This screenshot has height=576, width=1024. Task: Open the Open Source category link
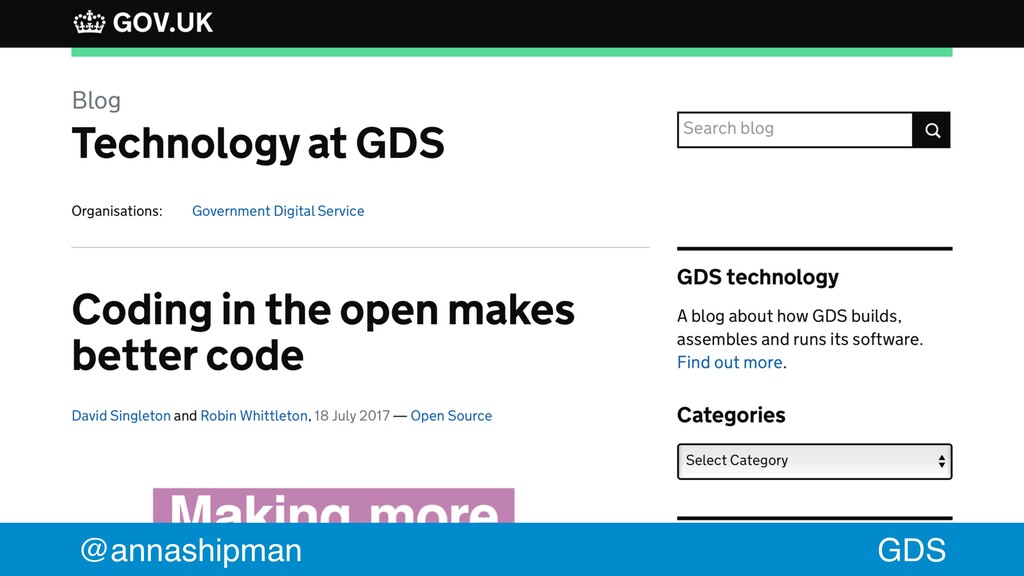point(451,416)
